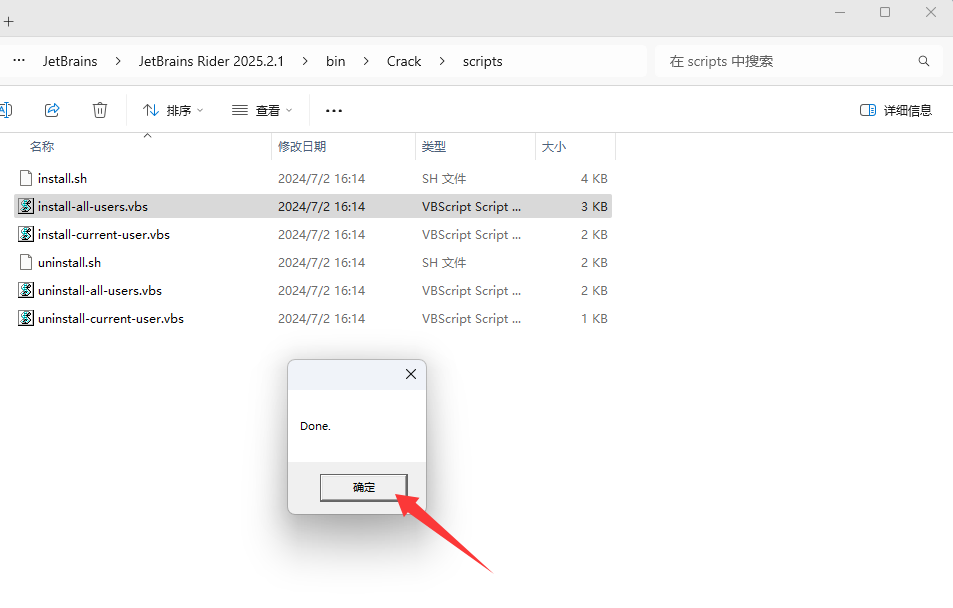
Task: Sort by the type (类型) column header
Action: (434, 147)
